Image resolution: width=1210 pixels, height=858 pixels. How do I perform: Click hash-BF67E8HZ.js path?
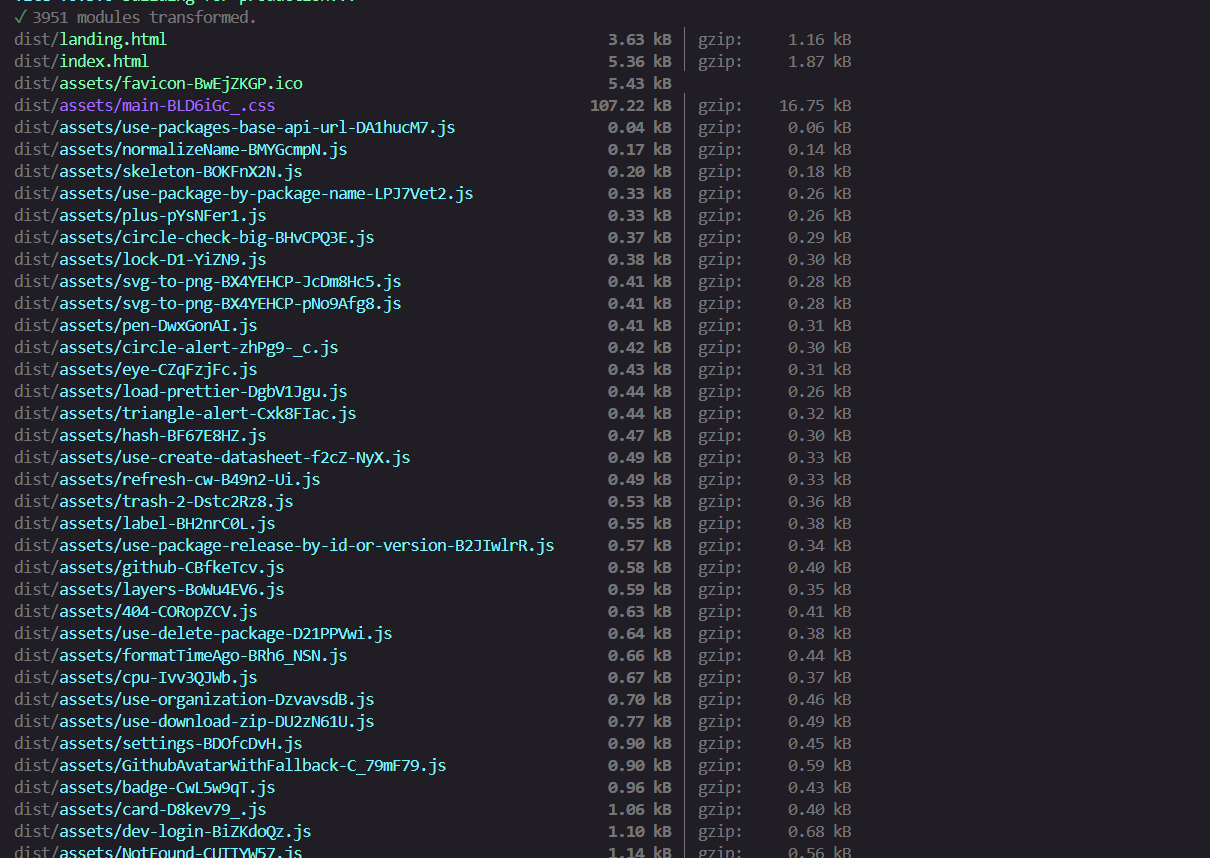tap(140, 435)
